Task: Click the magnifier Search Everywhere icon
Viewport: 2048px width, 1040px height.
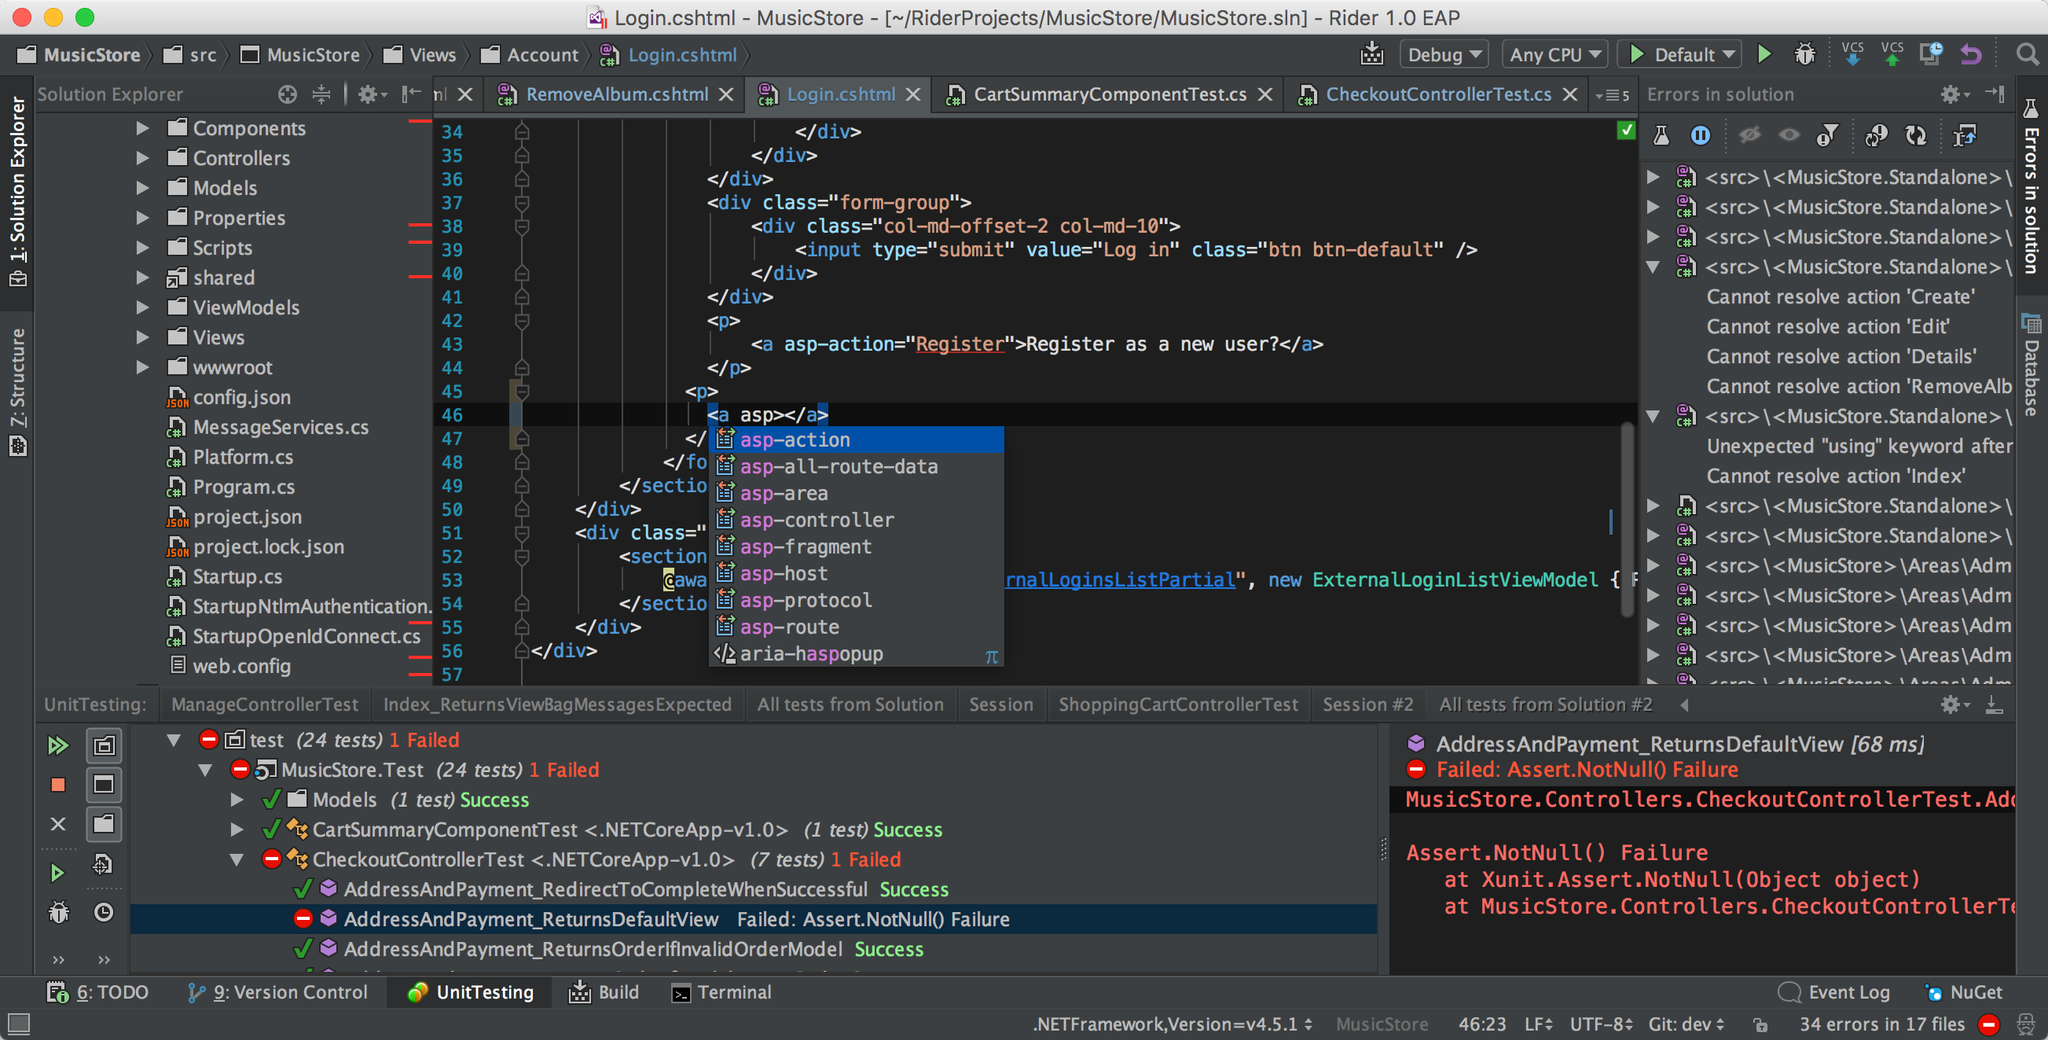Action: pos(2027,54)
